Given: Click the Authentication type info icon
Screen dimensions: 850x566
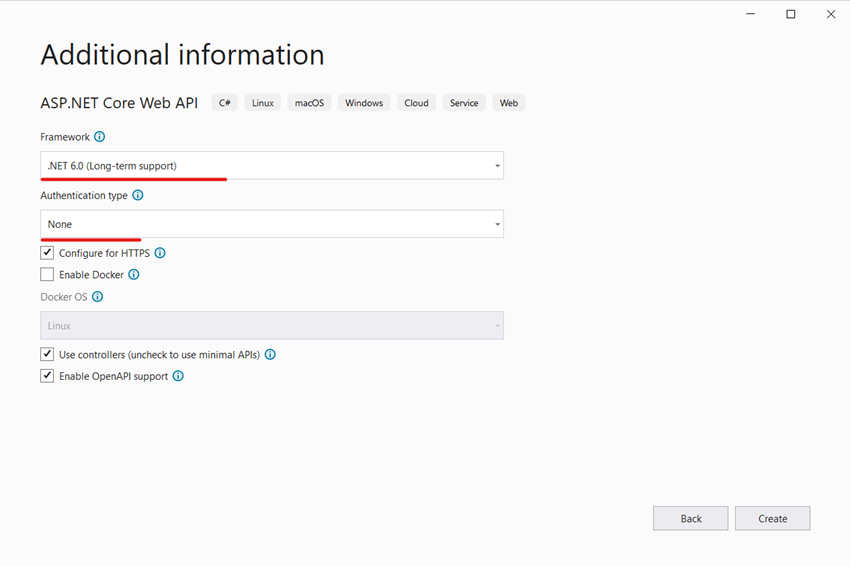Looking at the screenshot, I should 138,195.
